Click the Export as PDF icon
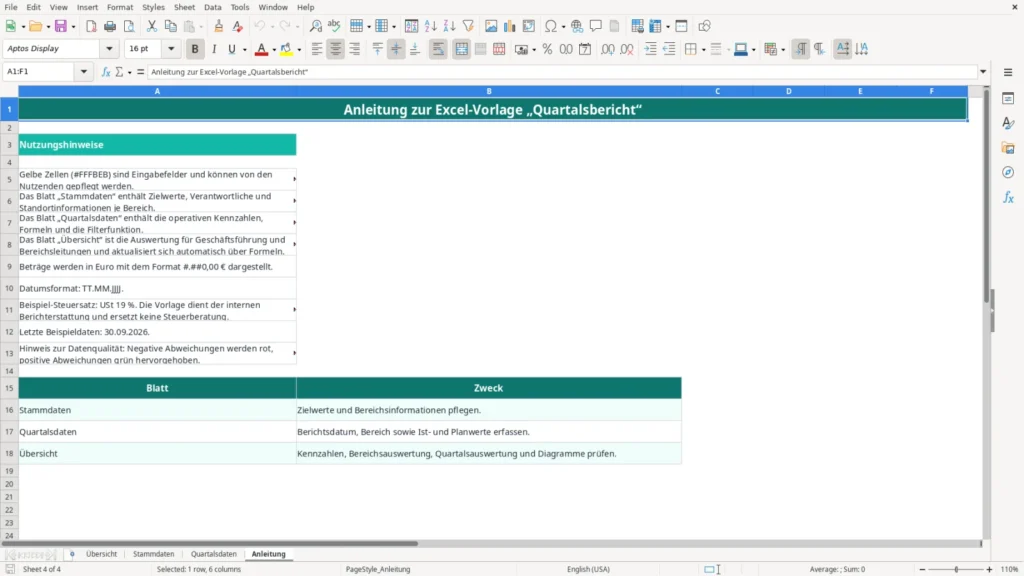This screenshot has height=576, width=1024. [x=91, y=26]
